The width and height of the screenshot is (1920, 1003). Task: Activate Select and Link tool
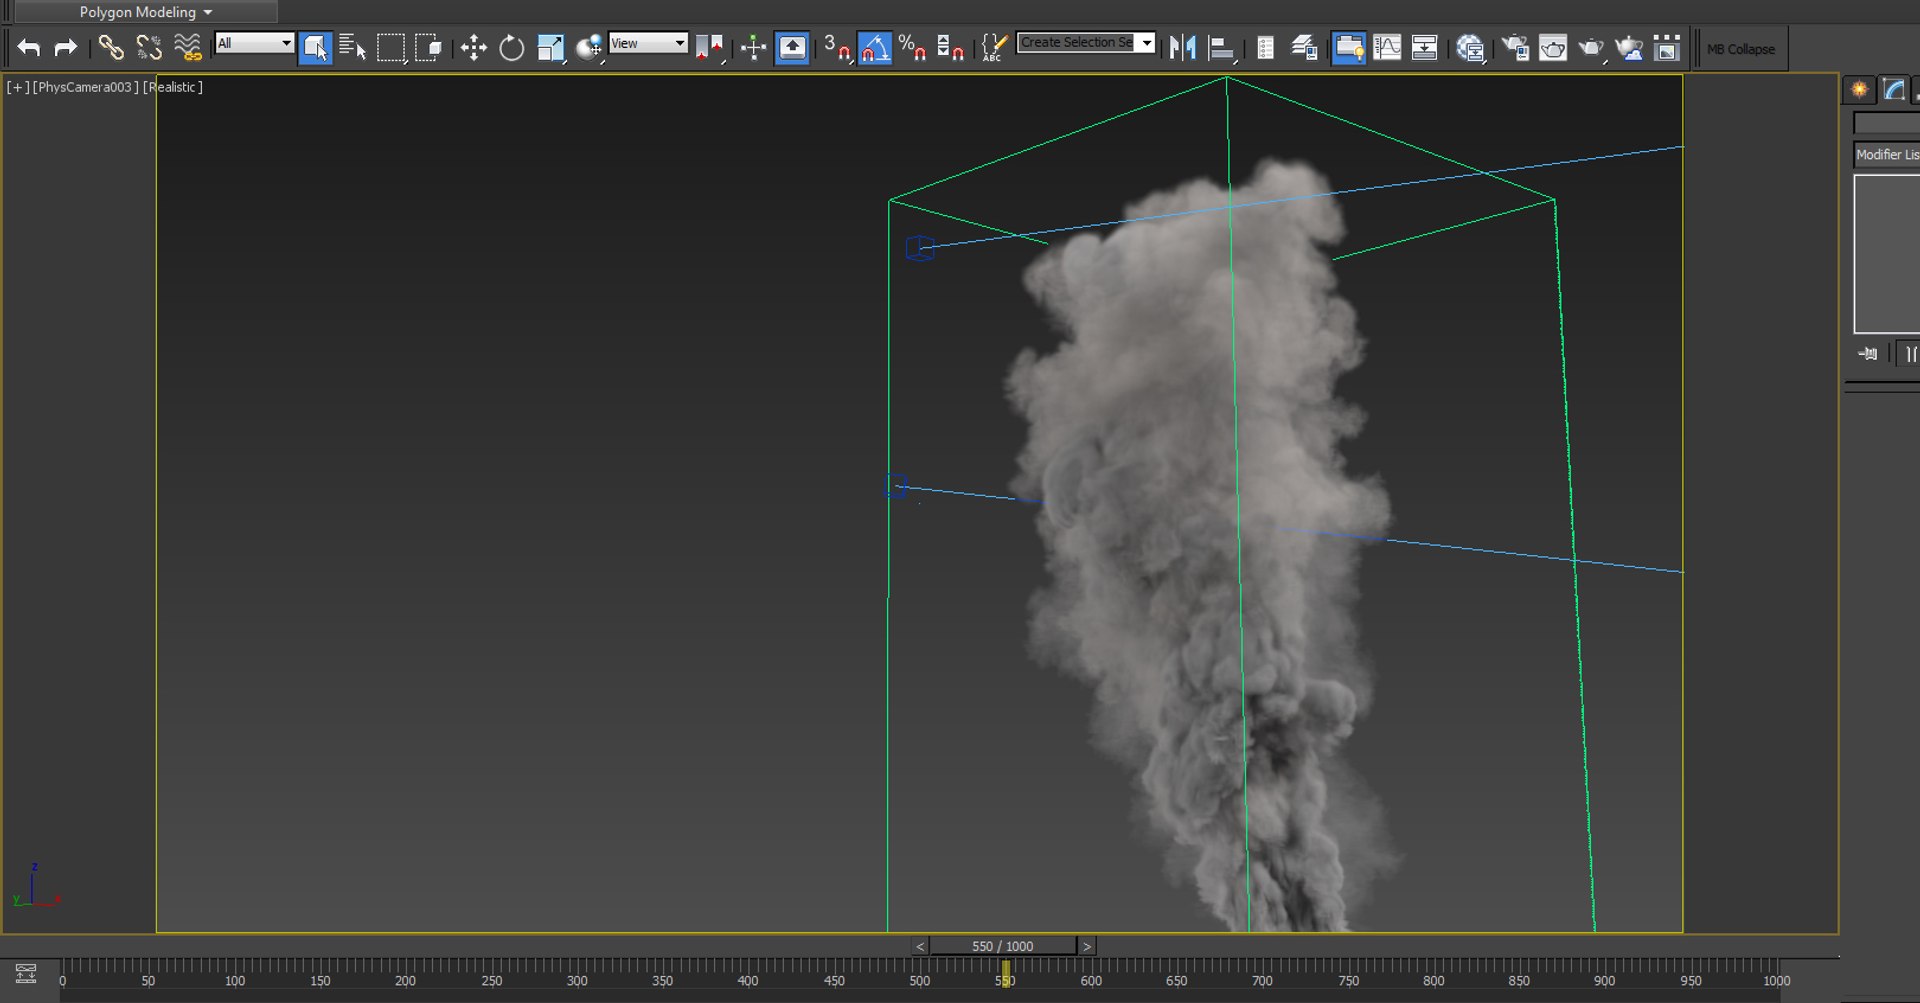[x=111, y=48]
